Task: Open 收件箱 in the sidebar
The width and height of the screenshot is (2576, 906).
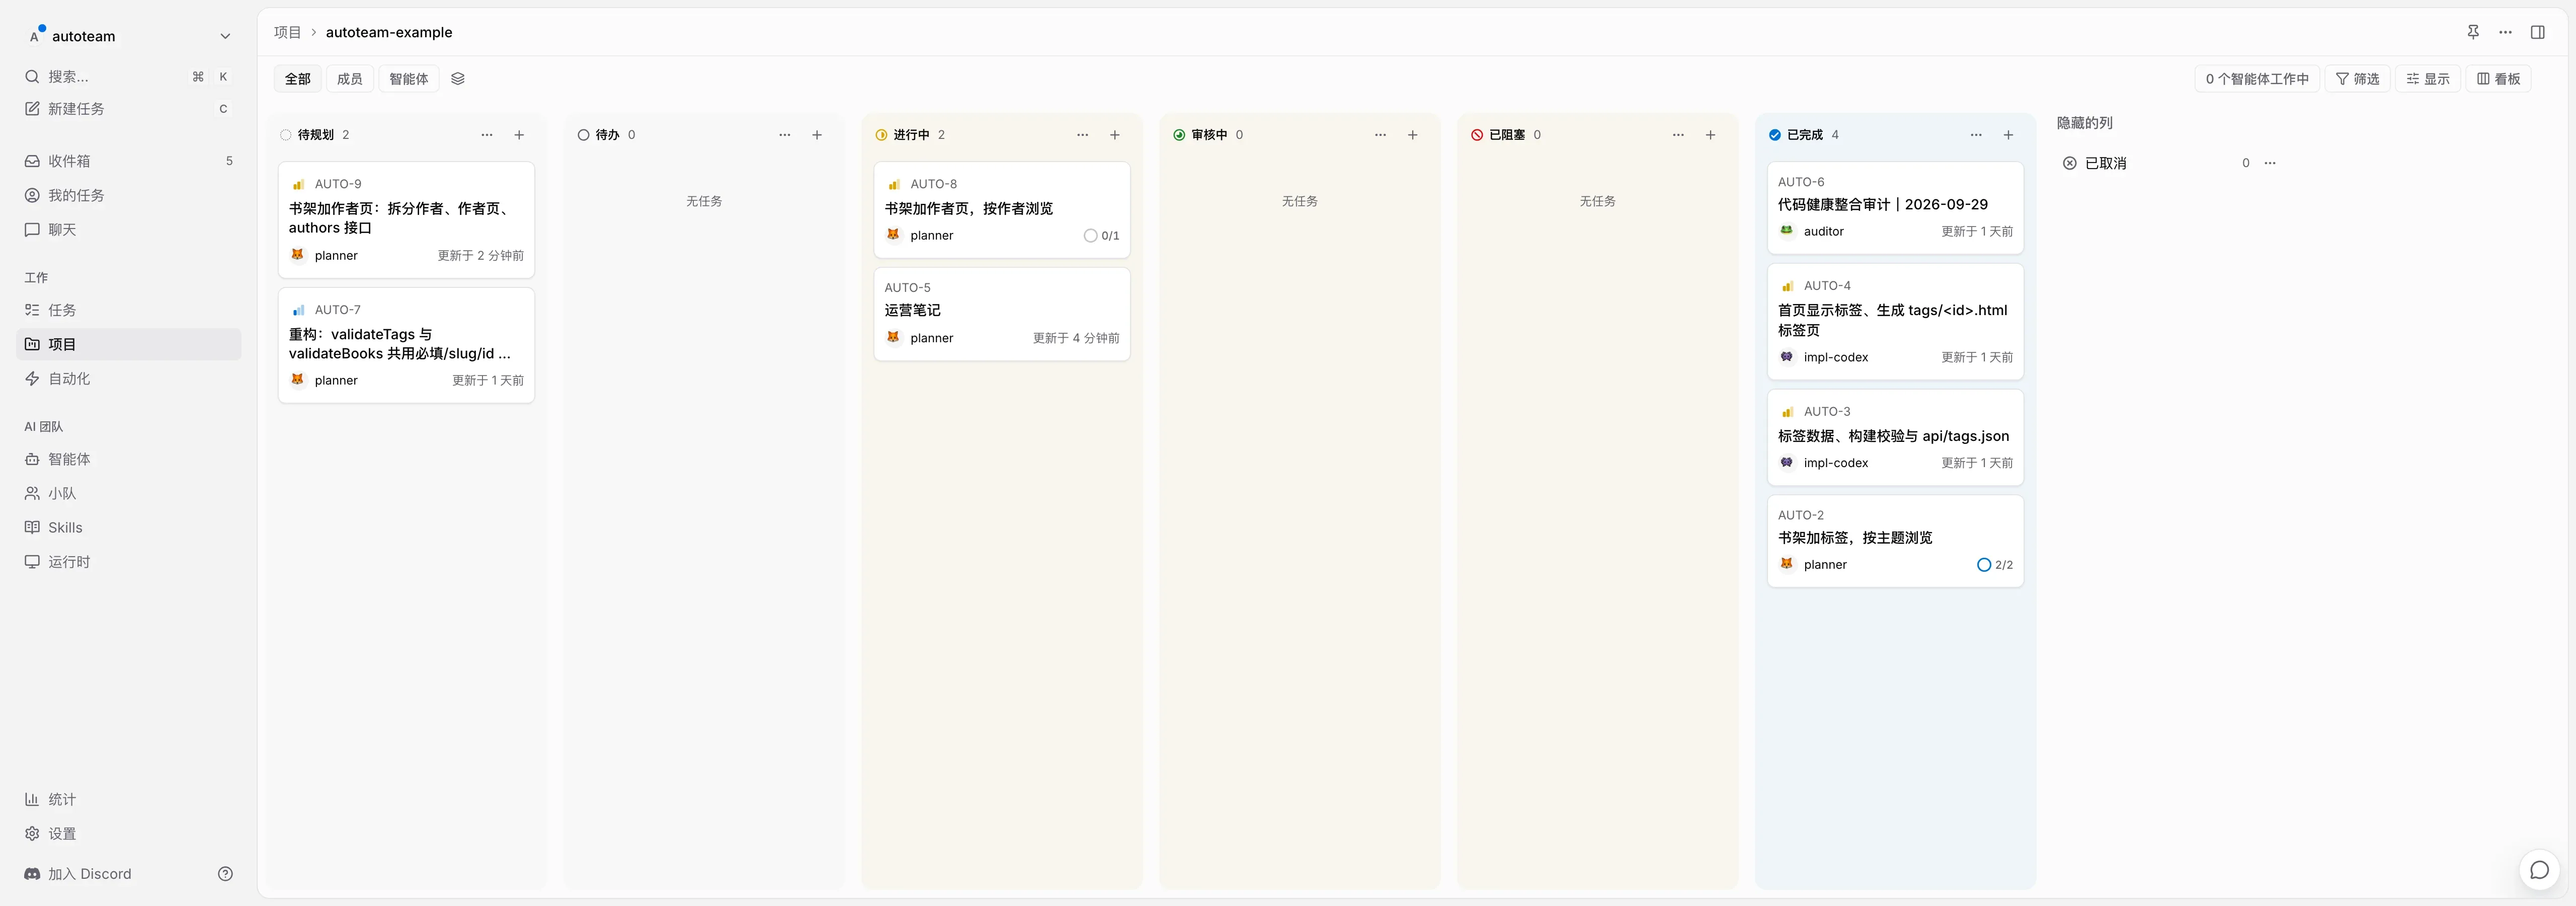Action: click(x=129, y=161)
